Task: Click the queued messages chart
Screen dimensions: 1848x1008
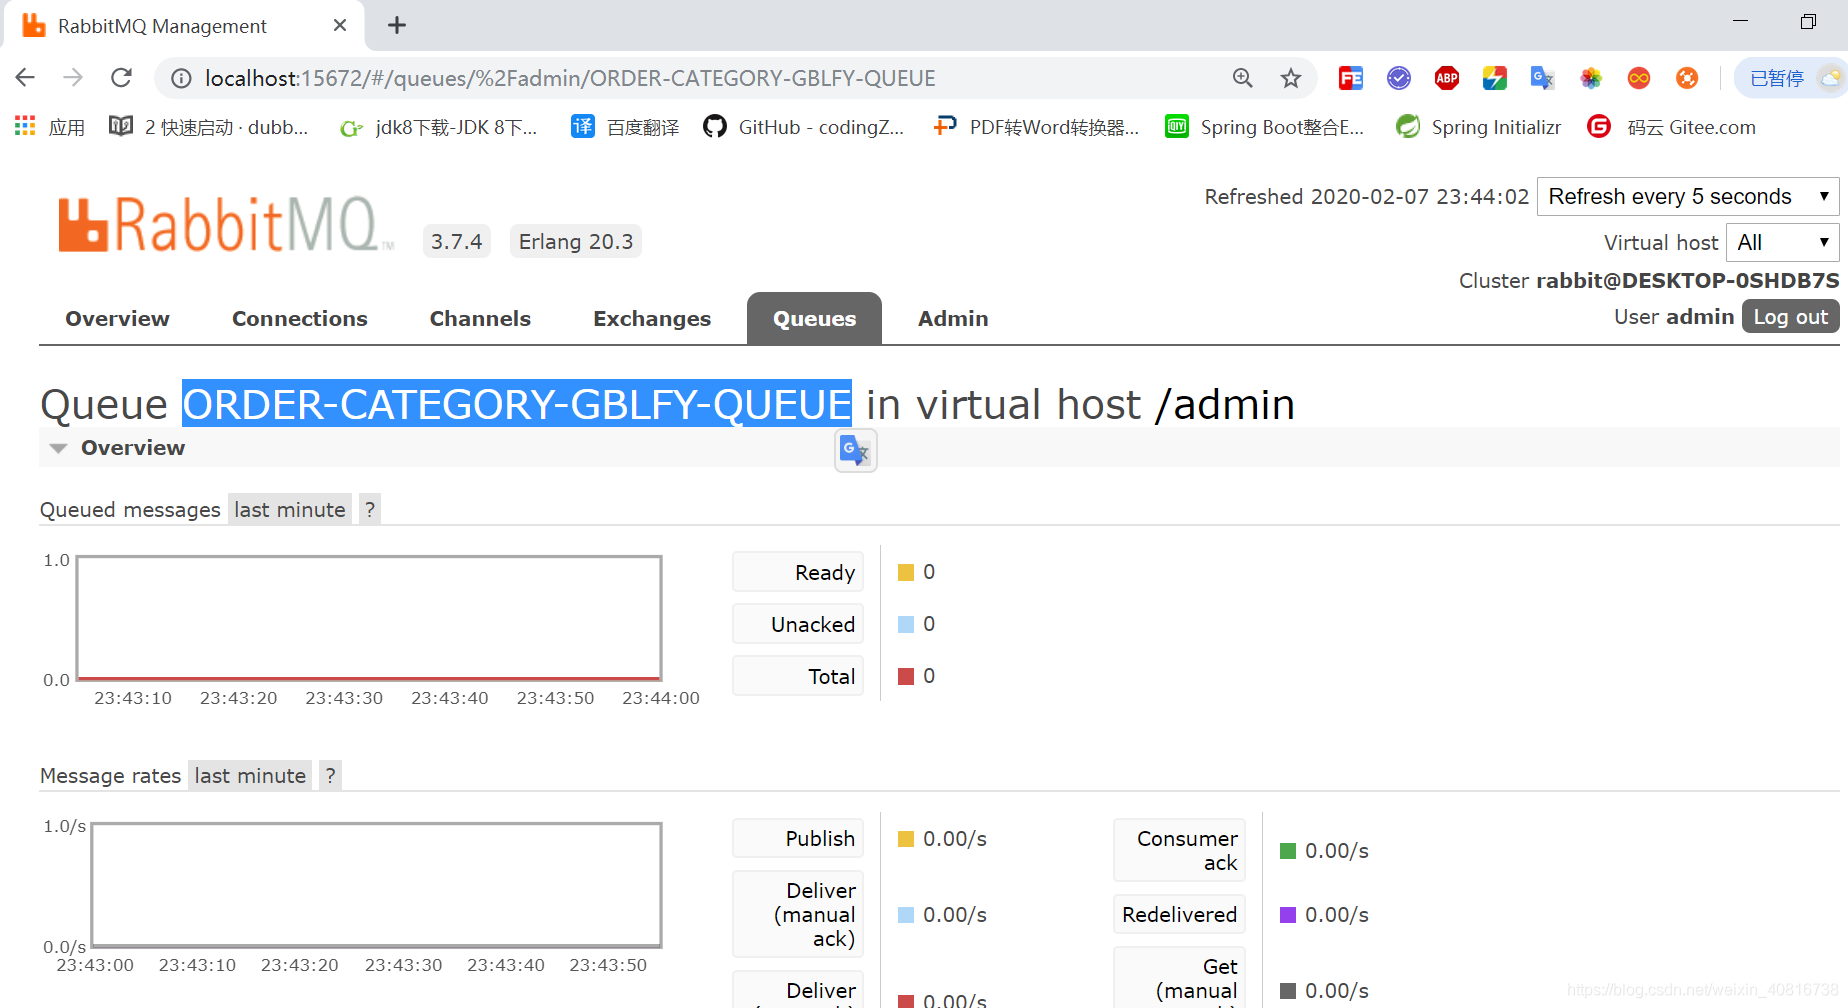Action: point(369,618)
